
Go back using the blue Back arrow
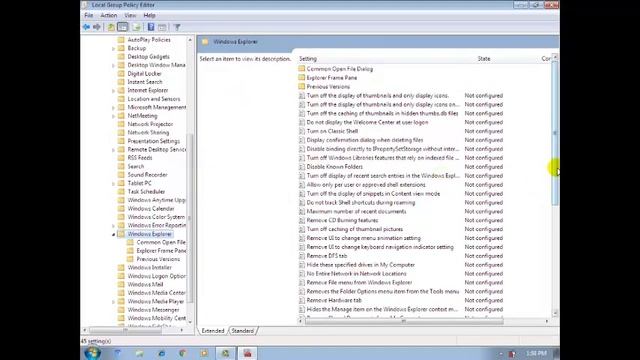[x=86, y=27]
